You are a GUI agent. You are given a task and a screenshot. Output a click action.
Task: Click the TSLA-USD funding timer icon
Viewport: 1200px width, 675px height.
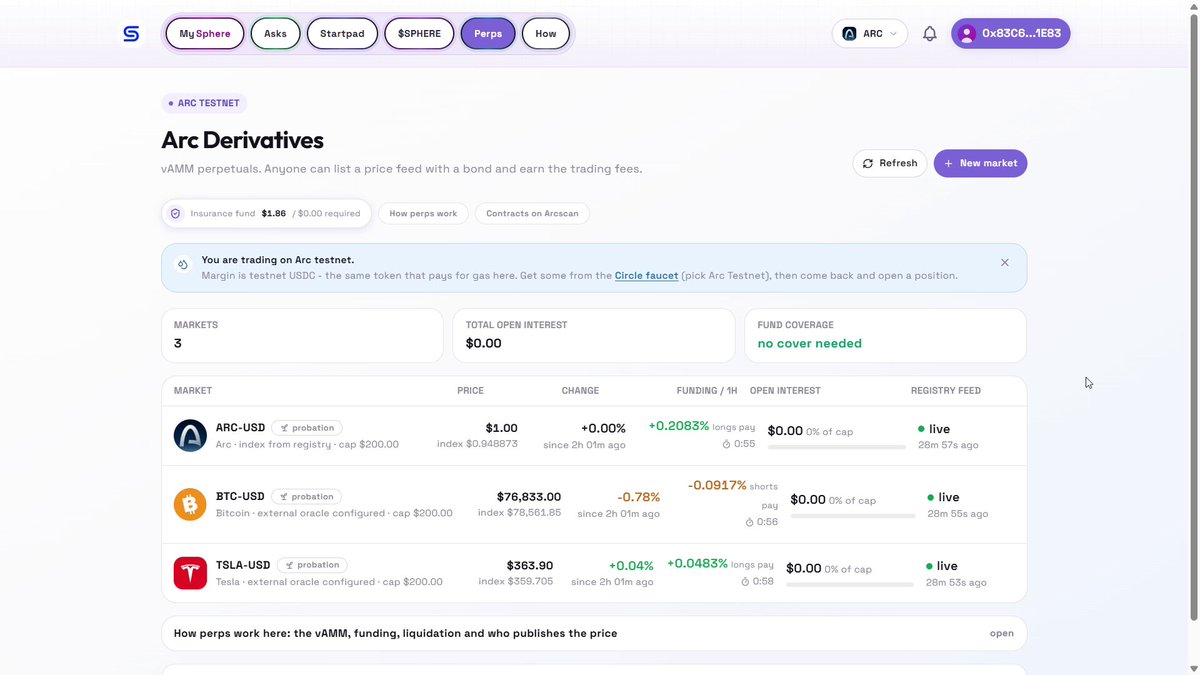click(746, 582)
